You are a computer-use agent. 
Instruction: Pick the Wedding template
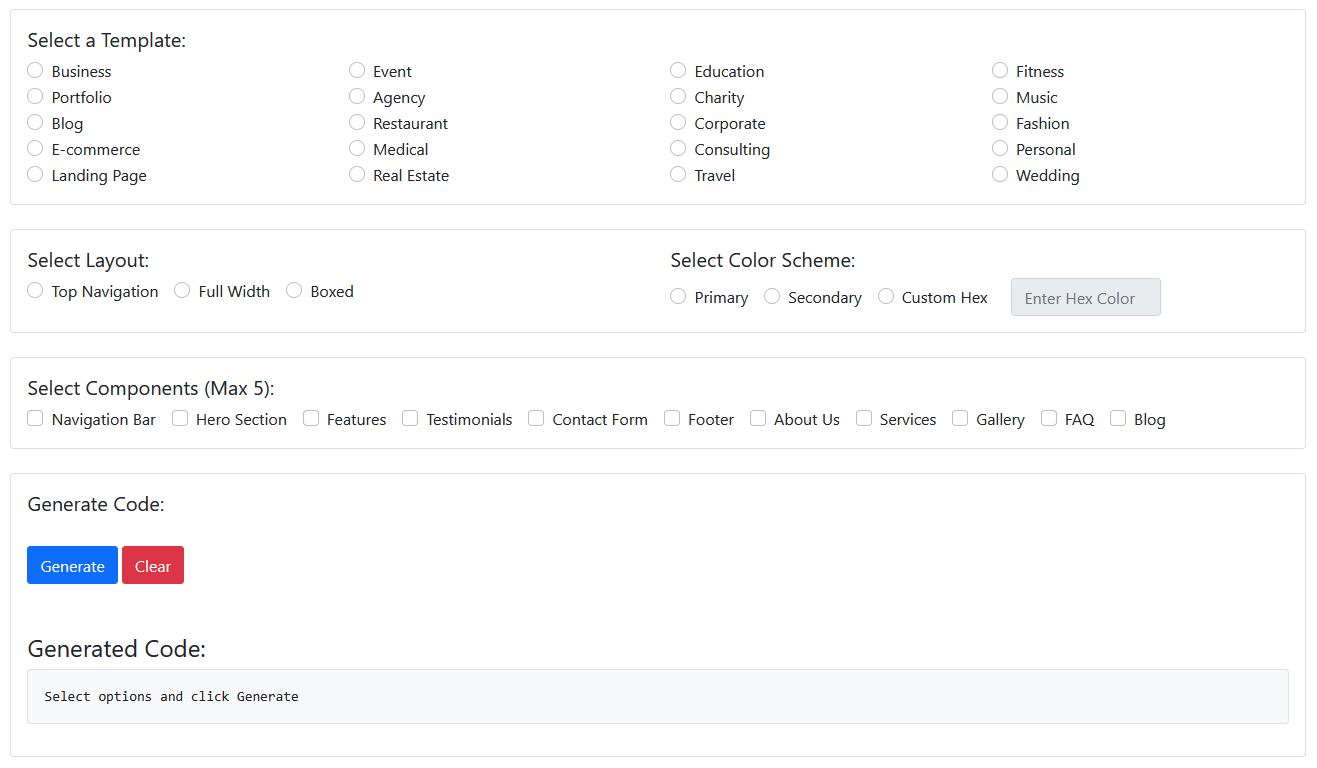(1000, 174)
